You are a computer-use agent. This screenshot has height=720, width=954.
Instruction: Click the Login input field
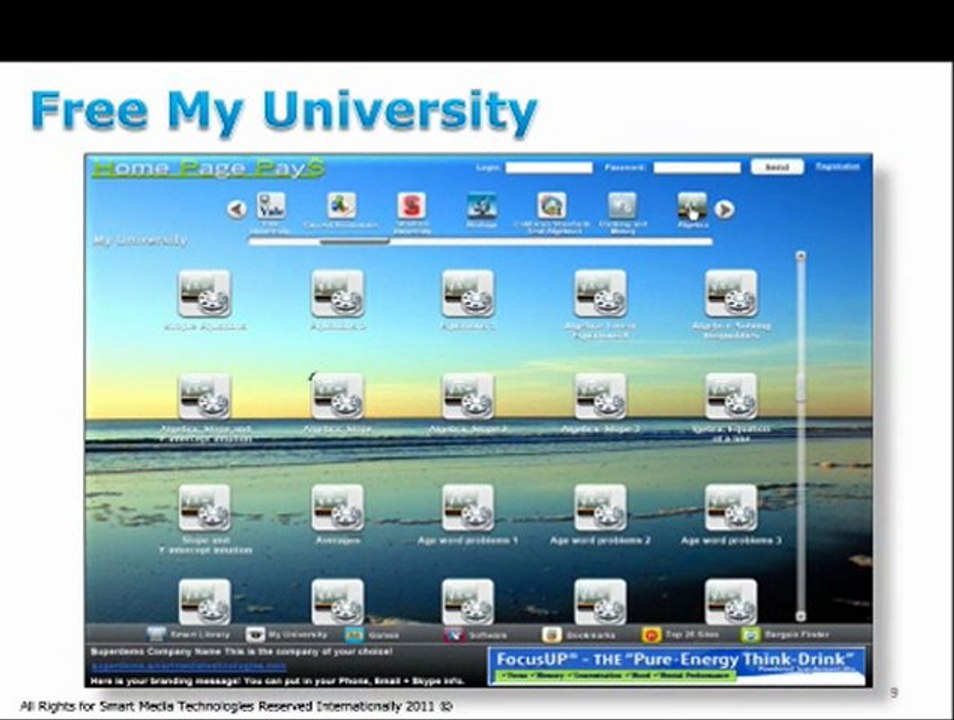548,168
